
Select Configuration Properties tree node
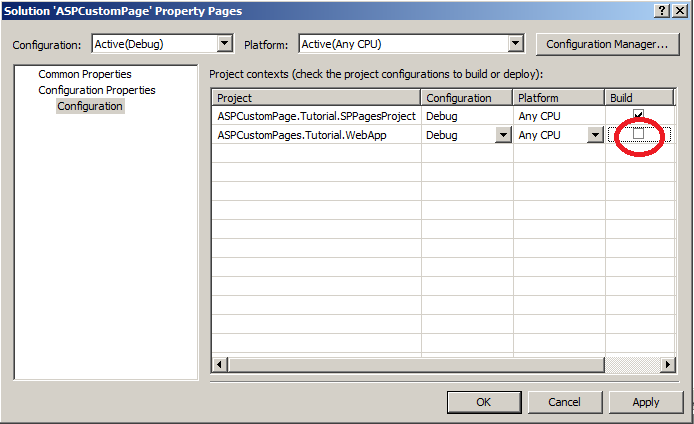point(96,90)
